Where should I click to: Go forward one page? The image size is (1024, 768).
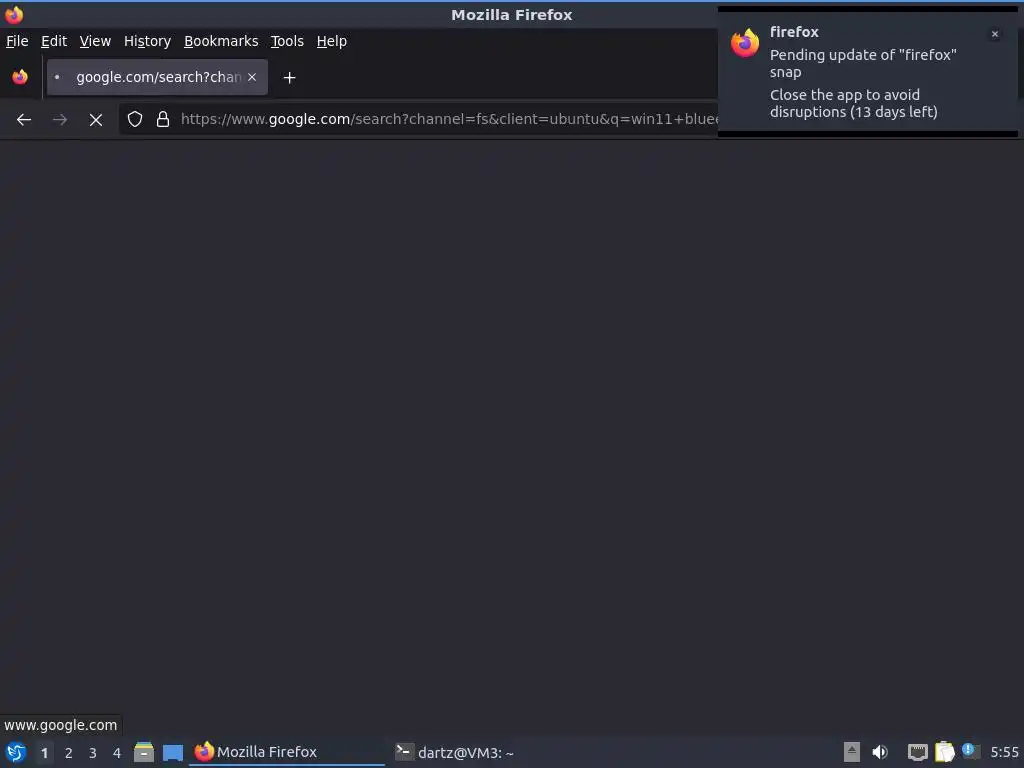tap(59, 120)
